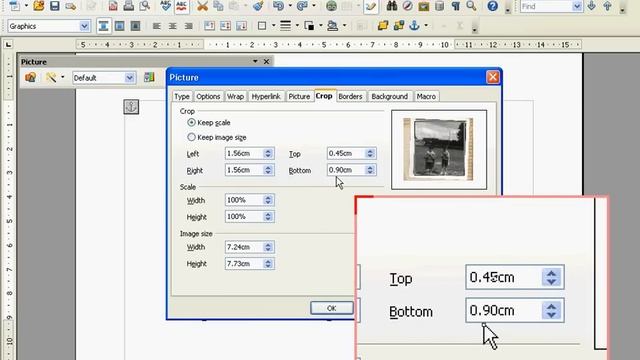Select the Keep scale radio button

(191, 122)
